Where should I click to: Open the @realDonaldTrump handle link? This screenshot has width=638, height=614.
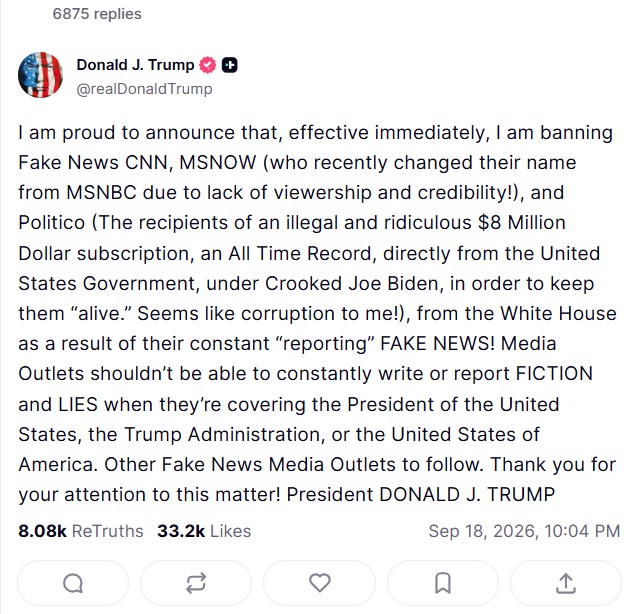[144, 89]
